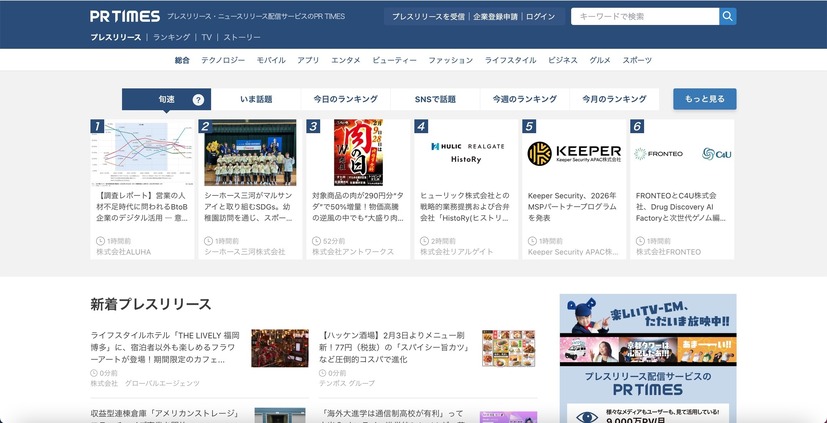Screen dimensions: 827x423
Task: Open the KEEPER logo press release thumbnail
Action: click(573, 153)
